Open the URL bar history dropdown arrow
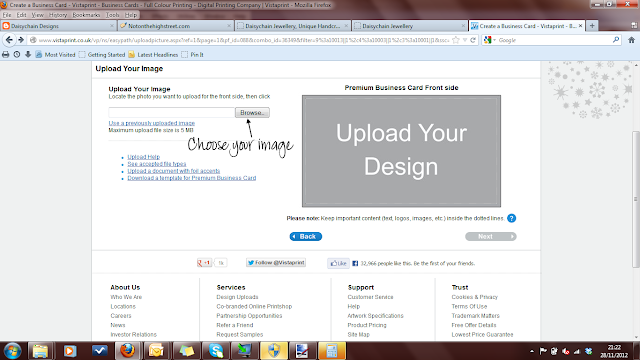The width and height of the screenshot is (640, 360). pyautogui.click(x=465, y=40)
